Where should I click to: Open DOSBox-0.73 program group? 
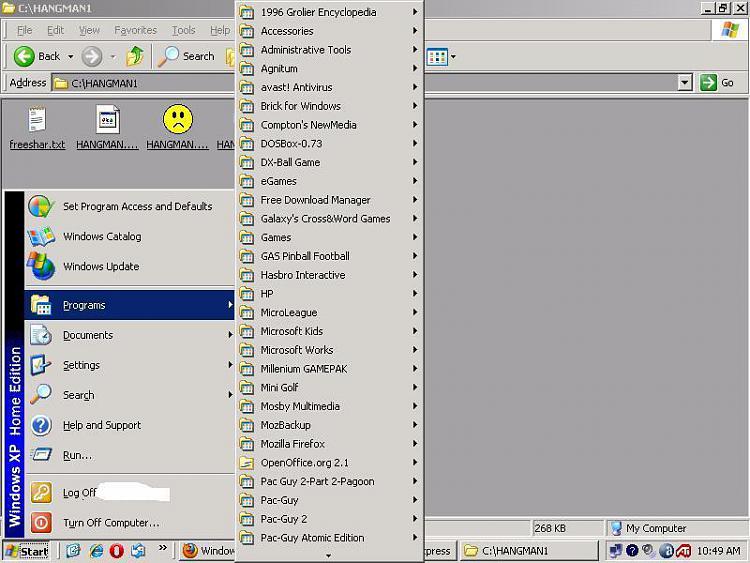[330, 144]
